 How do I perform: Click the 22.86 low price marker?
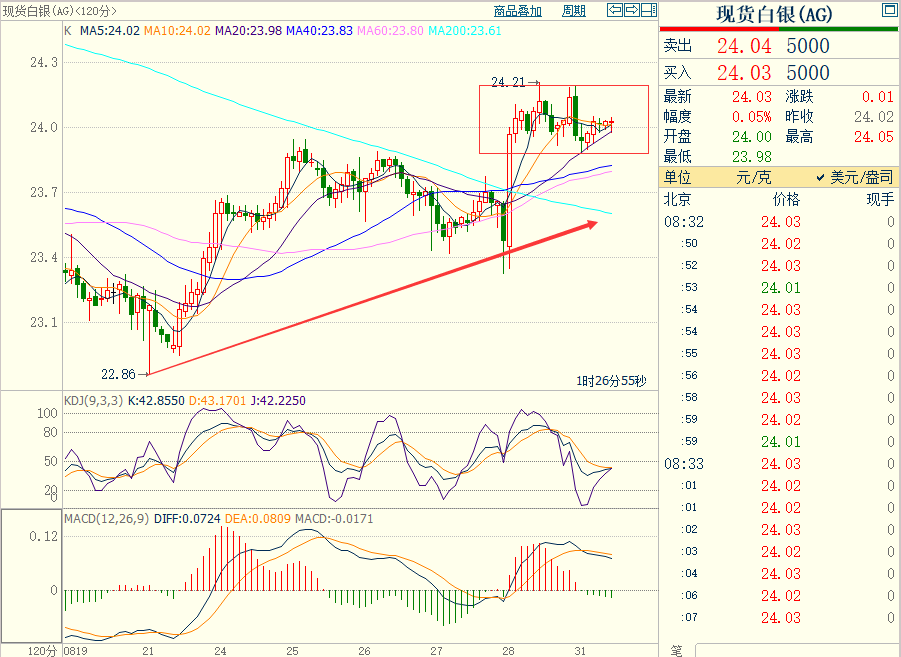[118, 374]
